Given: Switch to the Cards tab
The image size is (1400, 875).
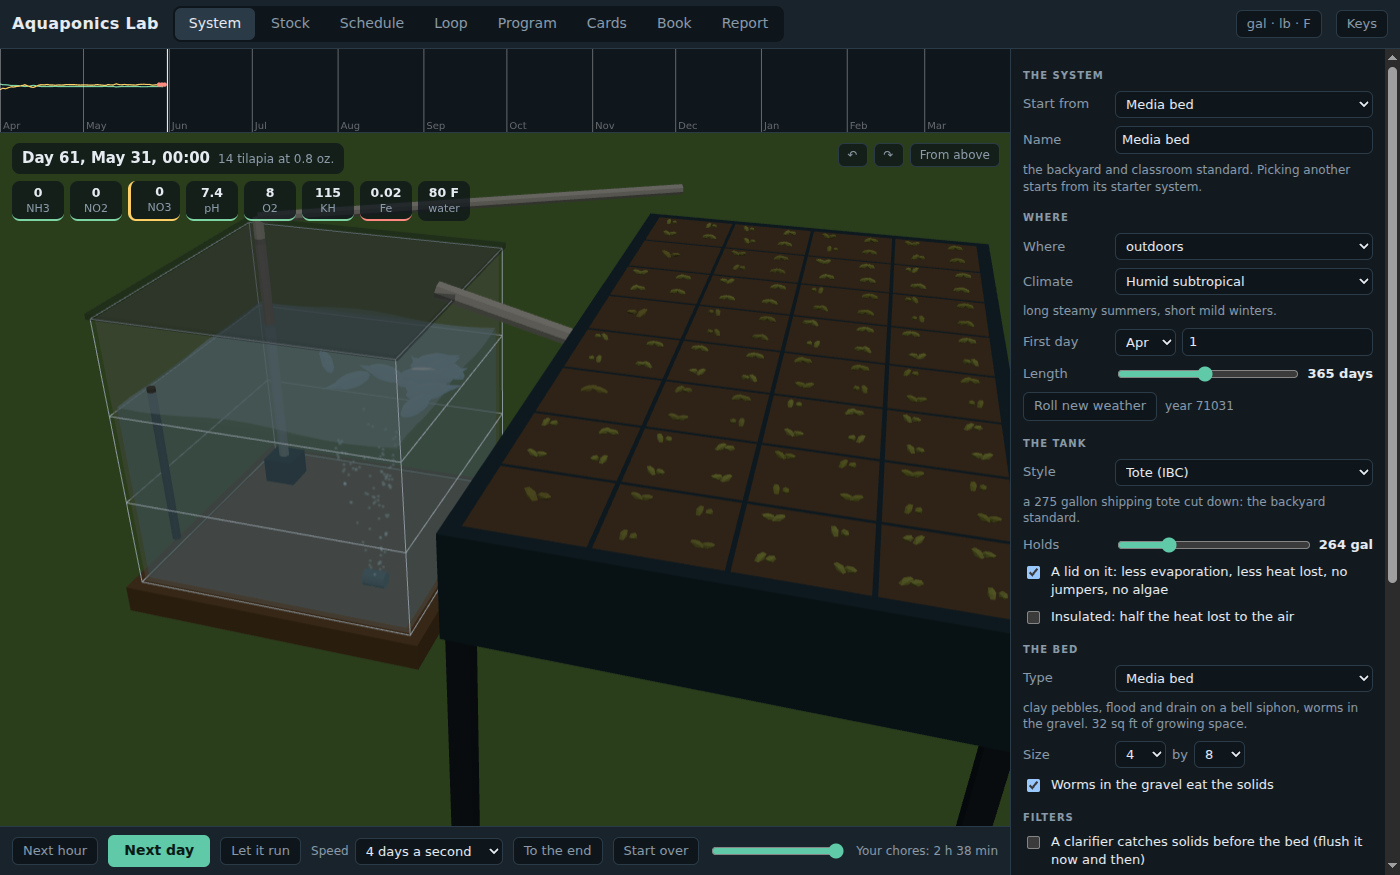Looking at the screenshot, I should 607,23.
